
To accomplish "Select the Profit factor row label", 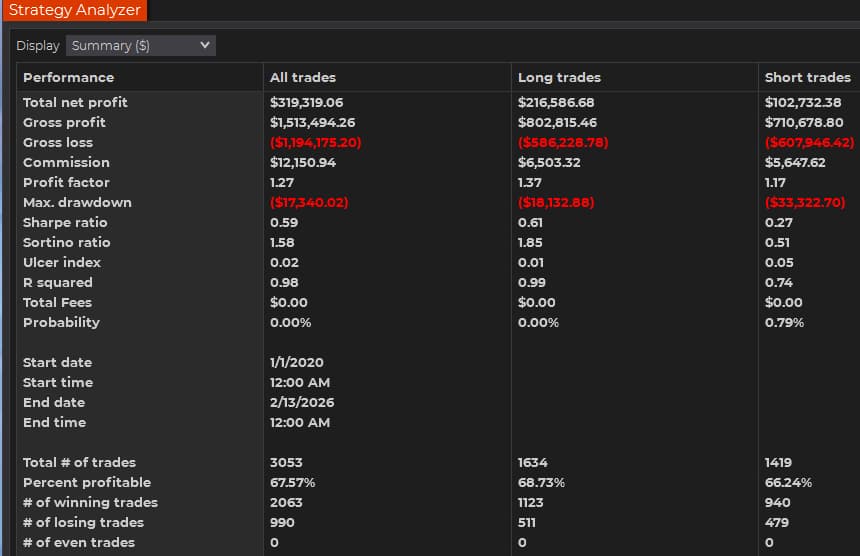I will 66,183.
